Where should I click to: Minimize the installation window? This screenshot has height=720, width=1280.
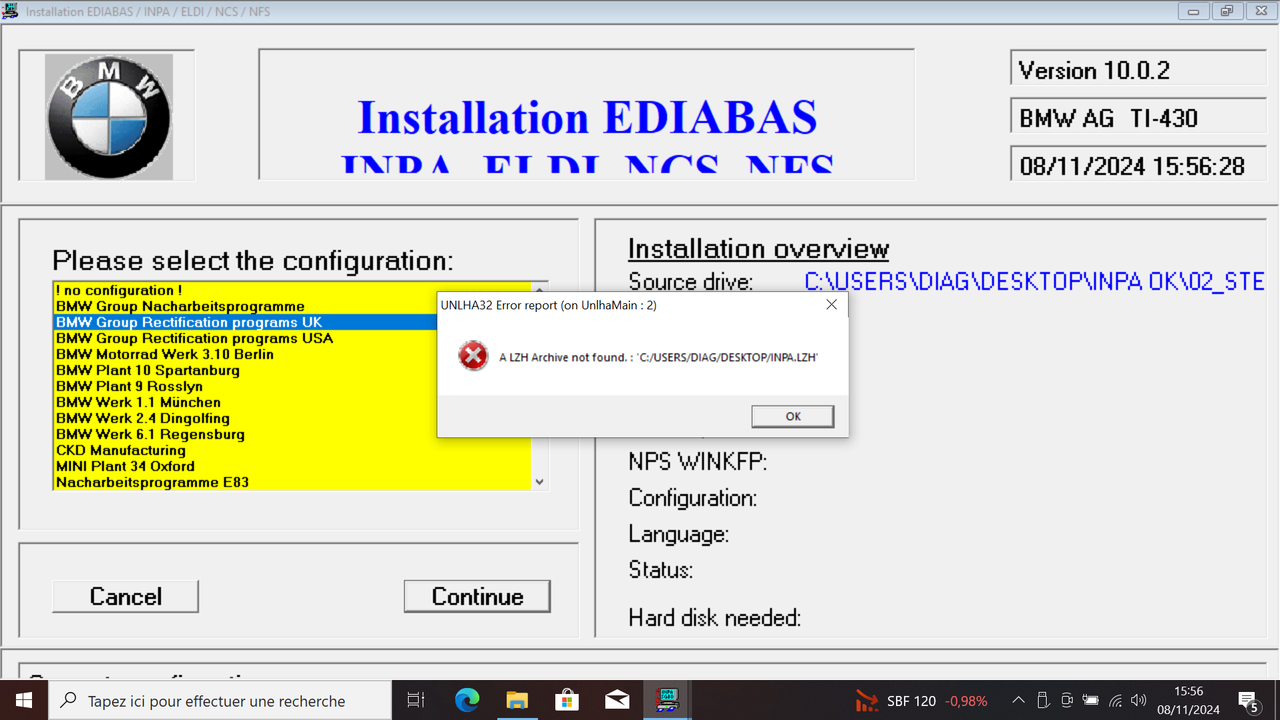[1193, 12]
